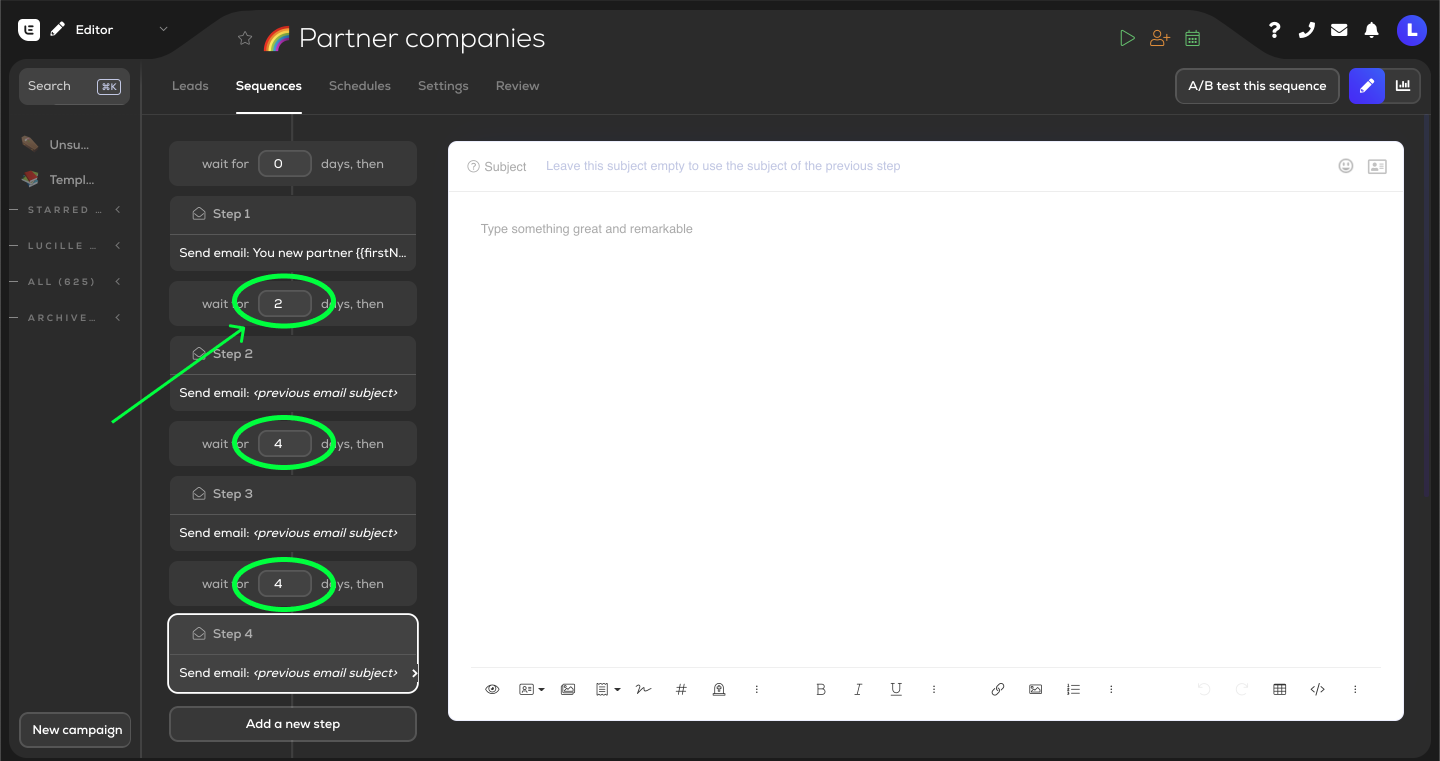
Task: Click A/B test this sequence
Action: [1257, 86]
